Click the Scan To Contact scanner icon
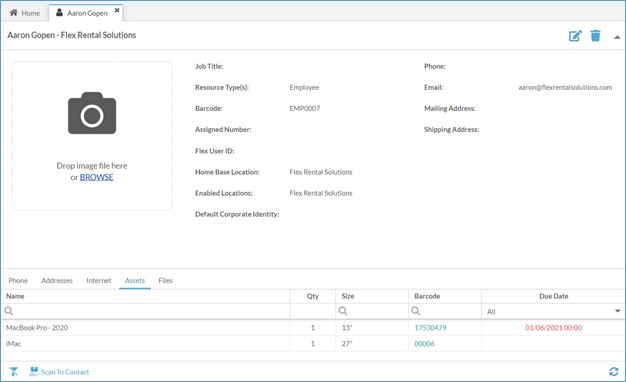This screenshot has height=382, width=626. pos(34,372)
